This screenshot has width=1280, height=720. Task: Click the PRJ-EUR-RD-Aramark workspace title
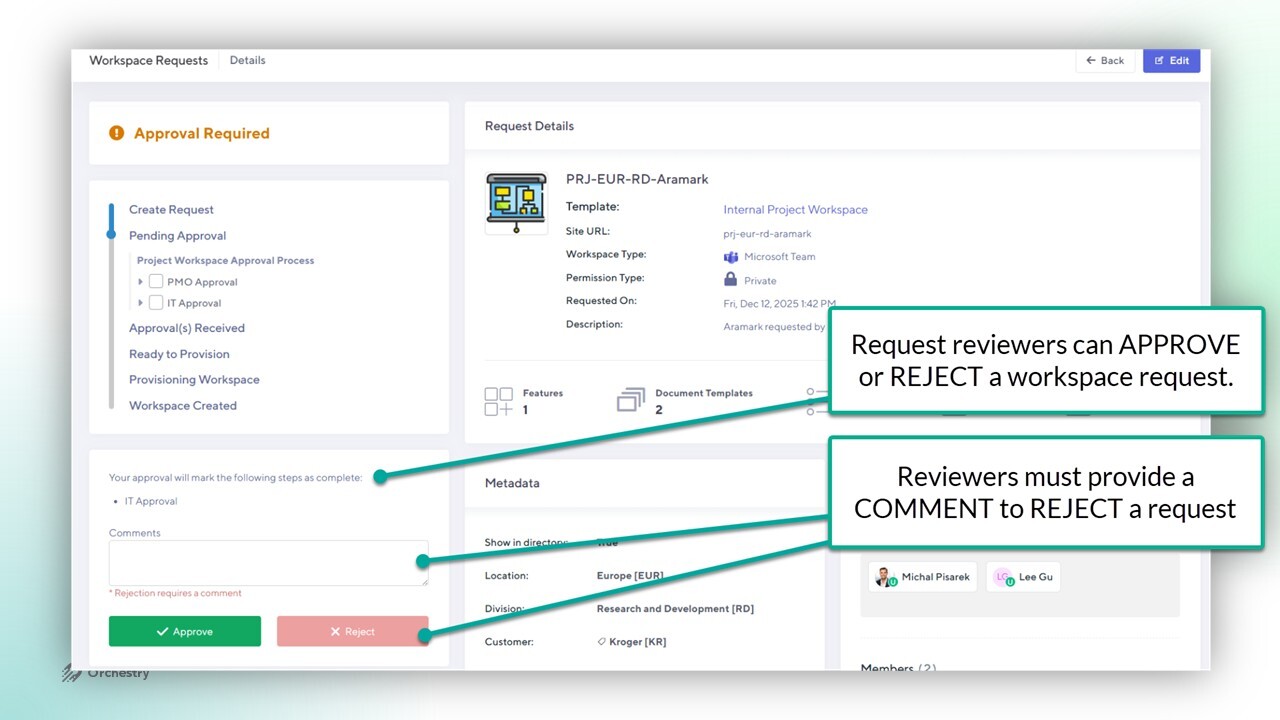(637, 180)
